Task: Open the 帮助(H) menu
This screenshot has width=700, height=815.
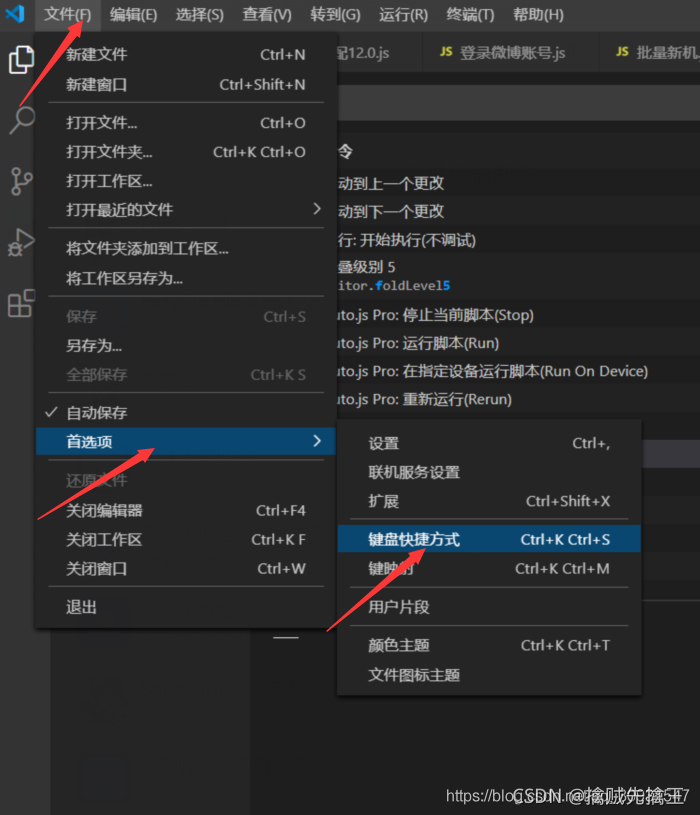Action: (538, 15)
